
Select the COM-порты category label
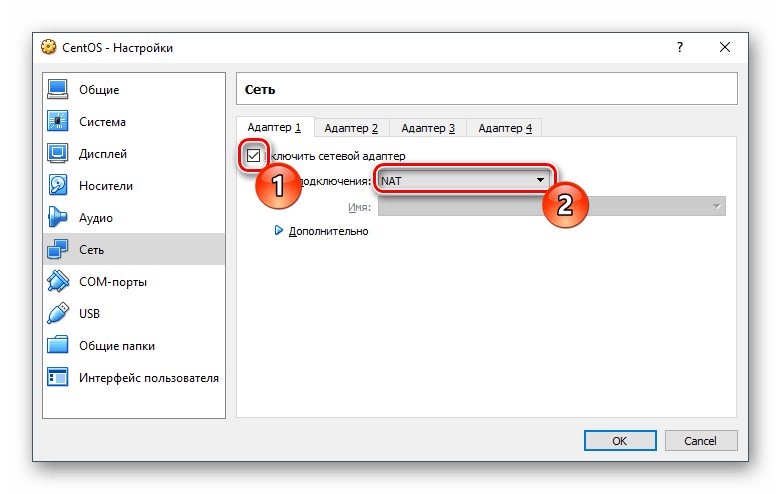click(113, 282)
